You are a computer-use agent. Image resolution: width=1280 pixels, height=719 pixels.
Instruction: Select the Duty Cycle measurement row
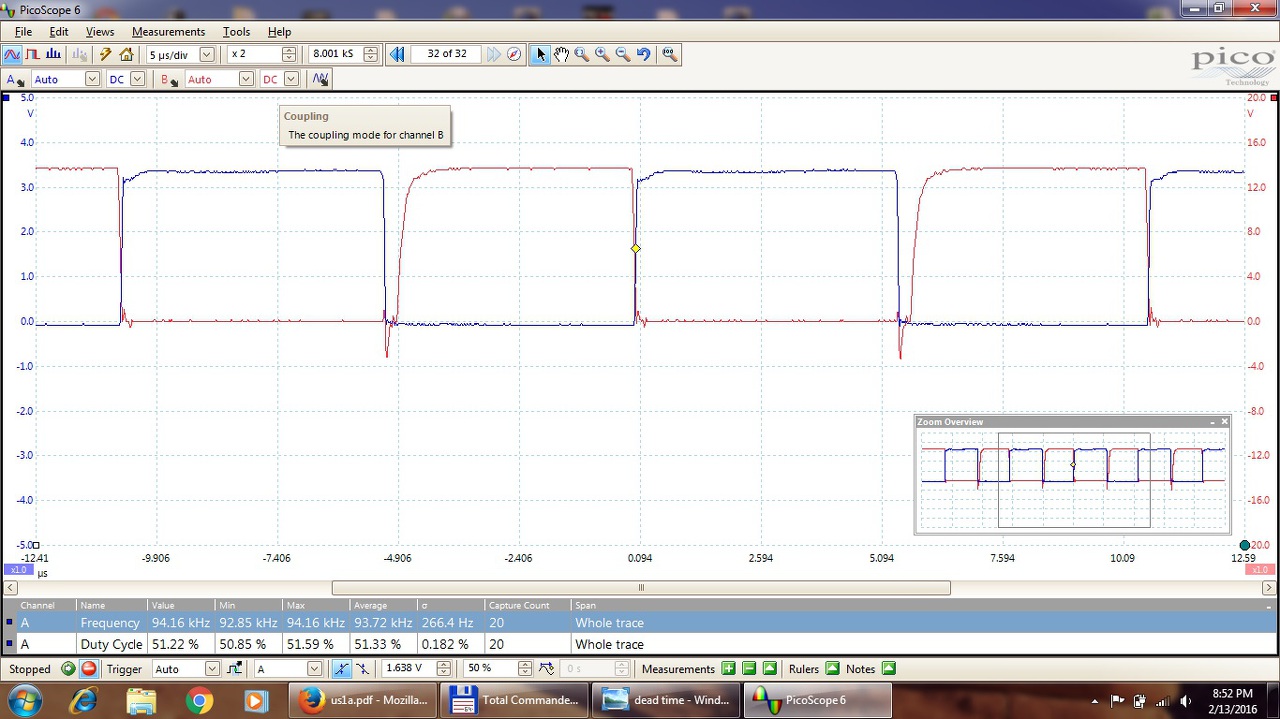pos(640,644)
